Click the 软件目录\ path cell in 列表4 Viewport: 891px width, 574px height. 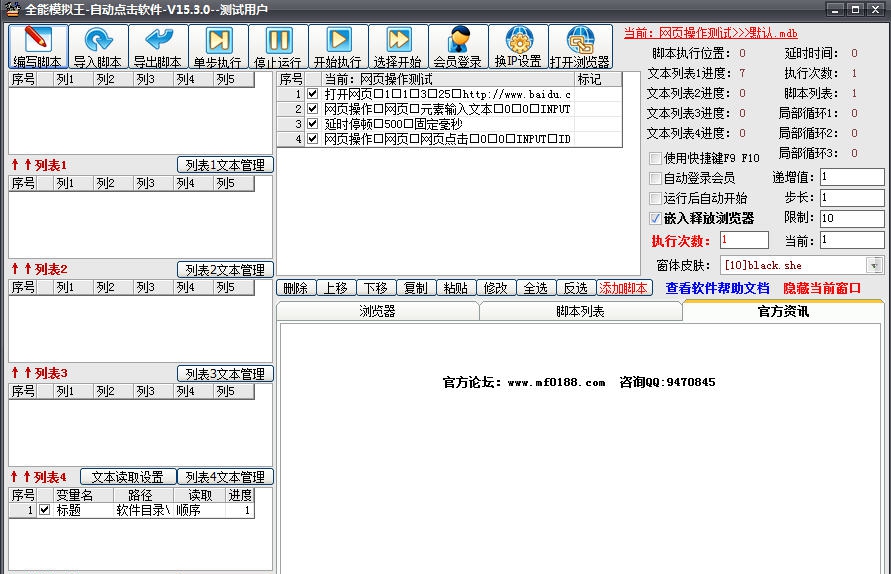point(143,510)
